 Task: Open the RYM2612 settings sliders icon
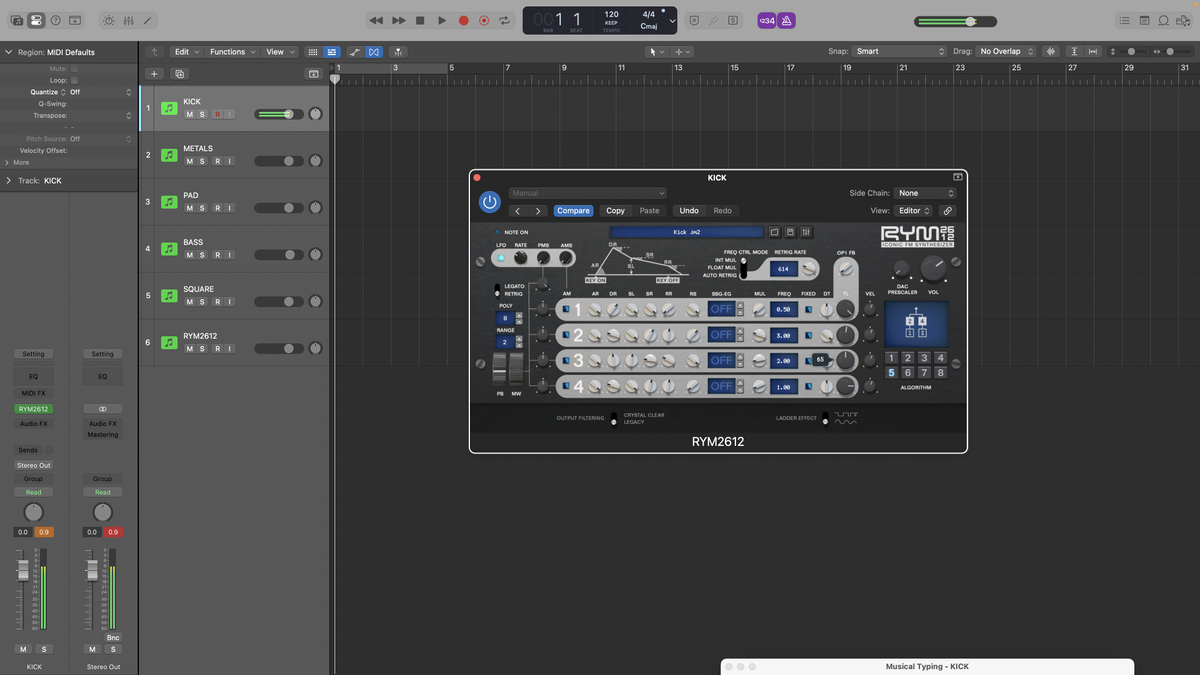806,232
